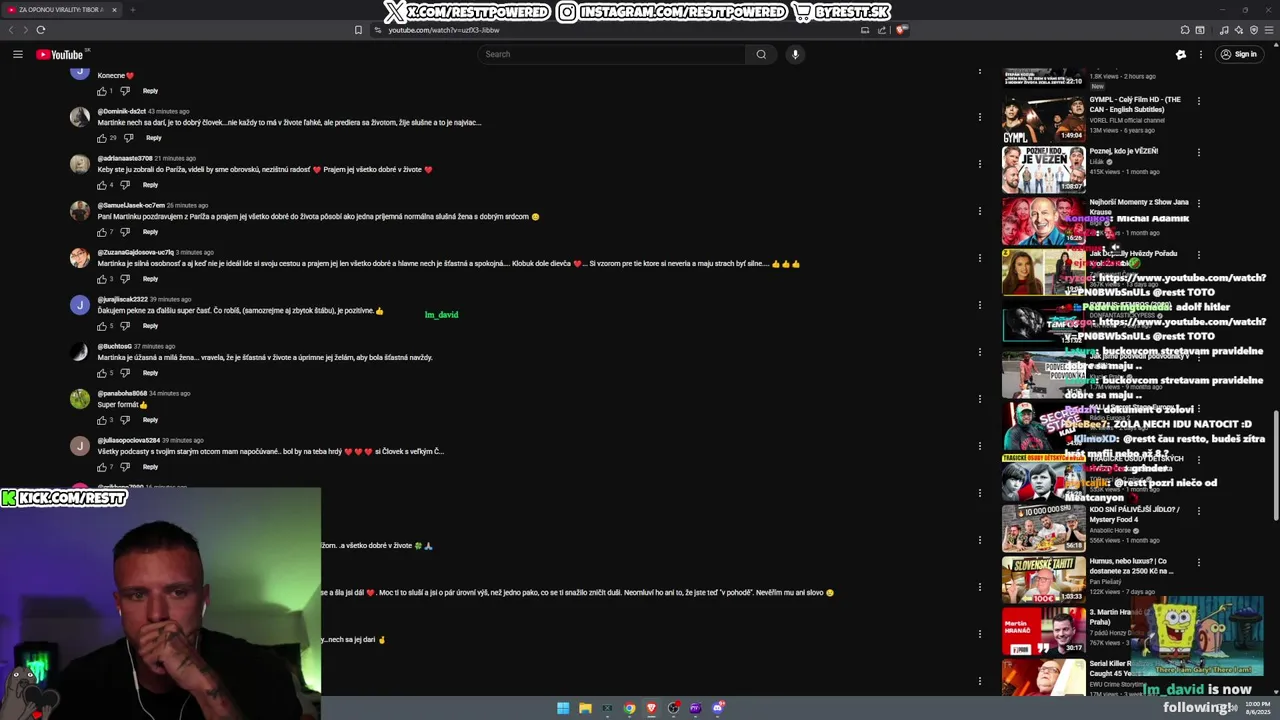Image resolution: width=1280 pixels, height=720 pixels.
Task: Select the ZA OPONOU VIRALITY browser tab
Action: pos(60,10)
